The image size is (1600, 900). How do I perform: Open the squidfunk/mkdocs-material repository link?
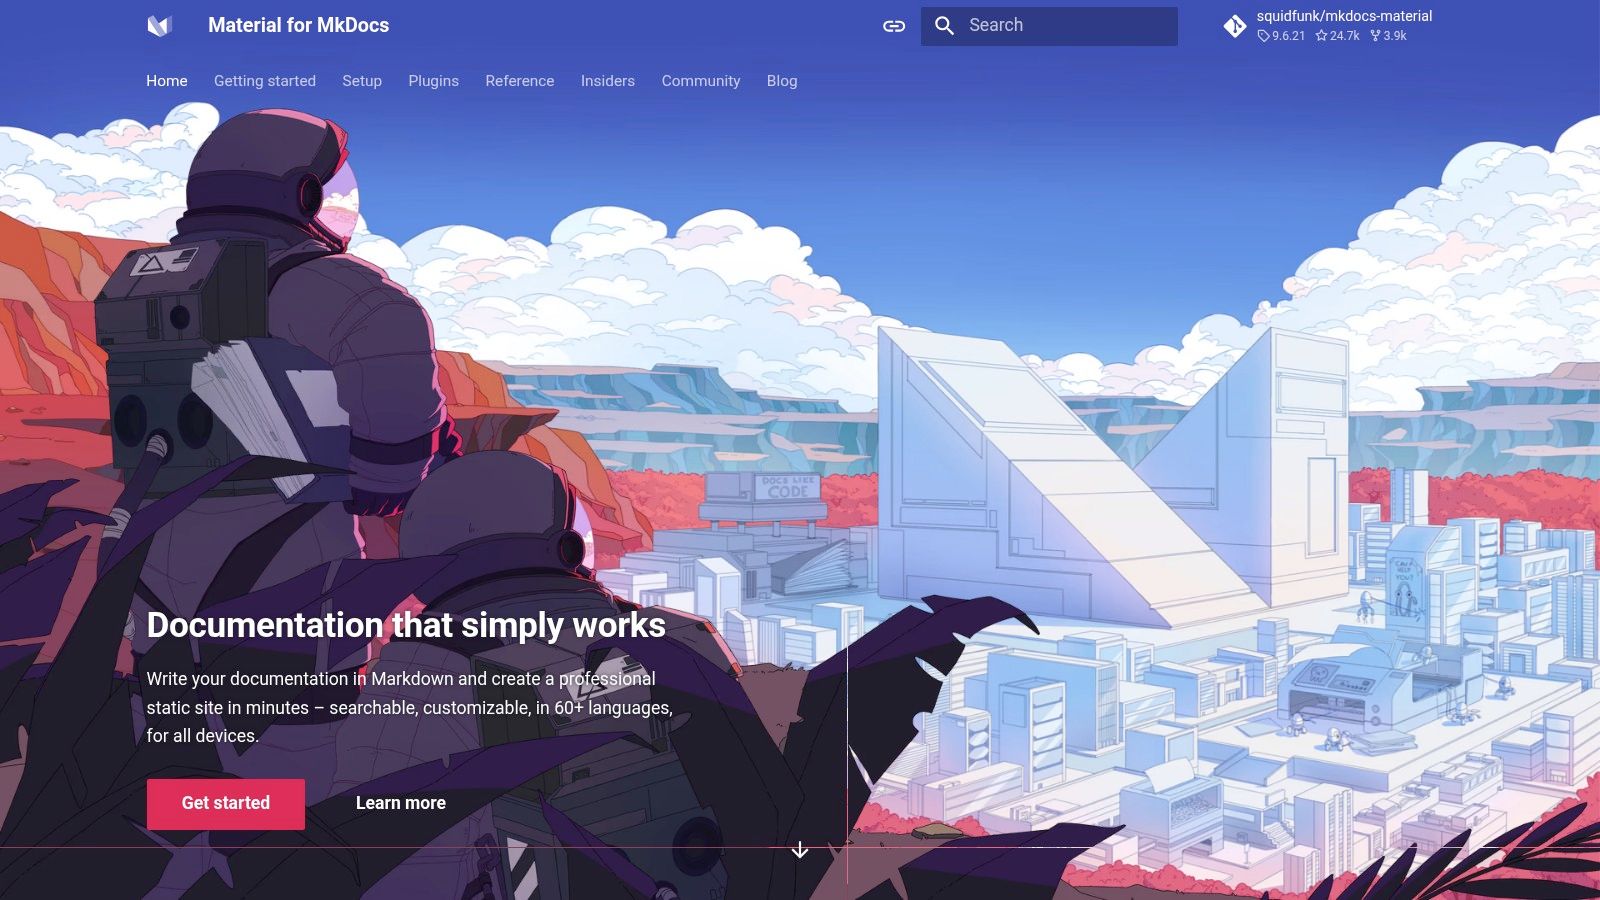click(x=1344, y=16)
